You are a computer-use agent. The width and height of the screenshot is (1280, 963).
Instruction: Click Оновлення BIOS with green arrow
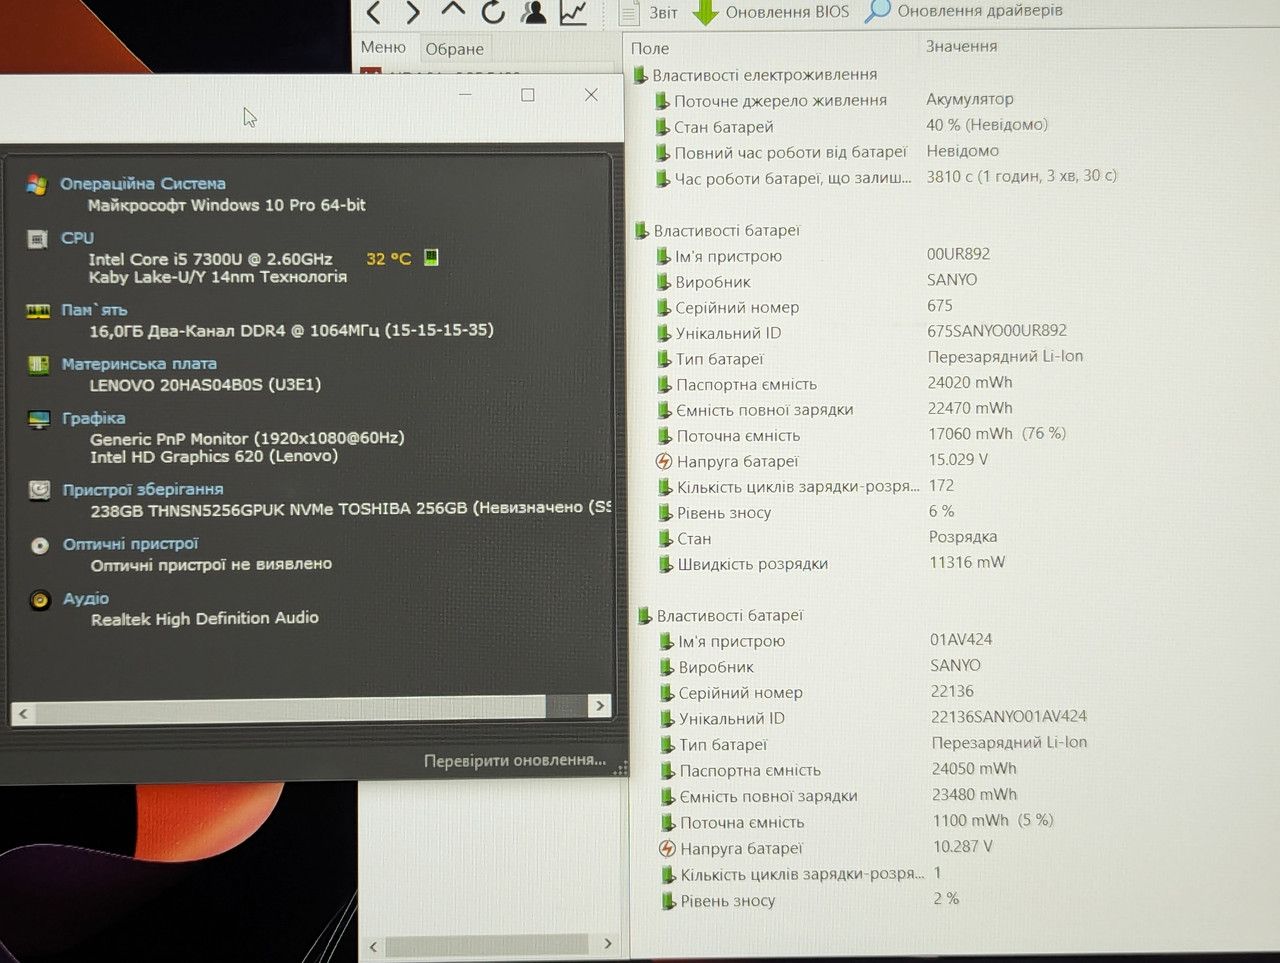click(x=770, y=12)
